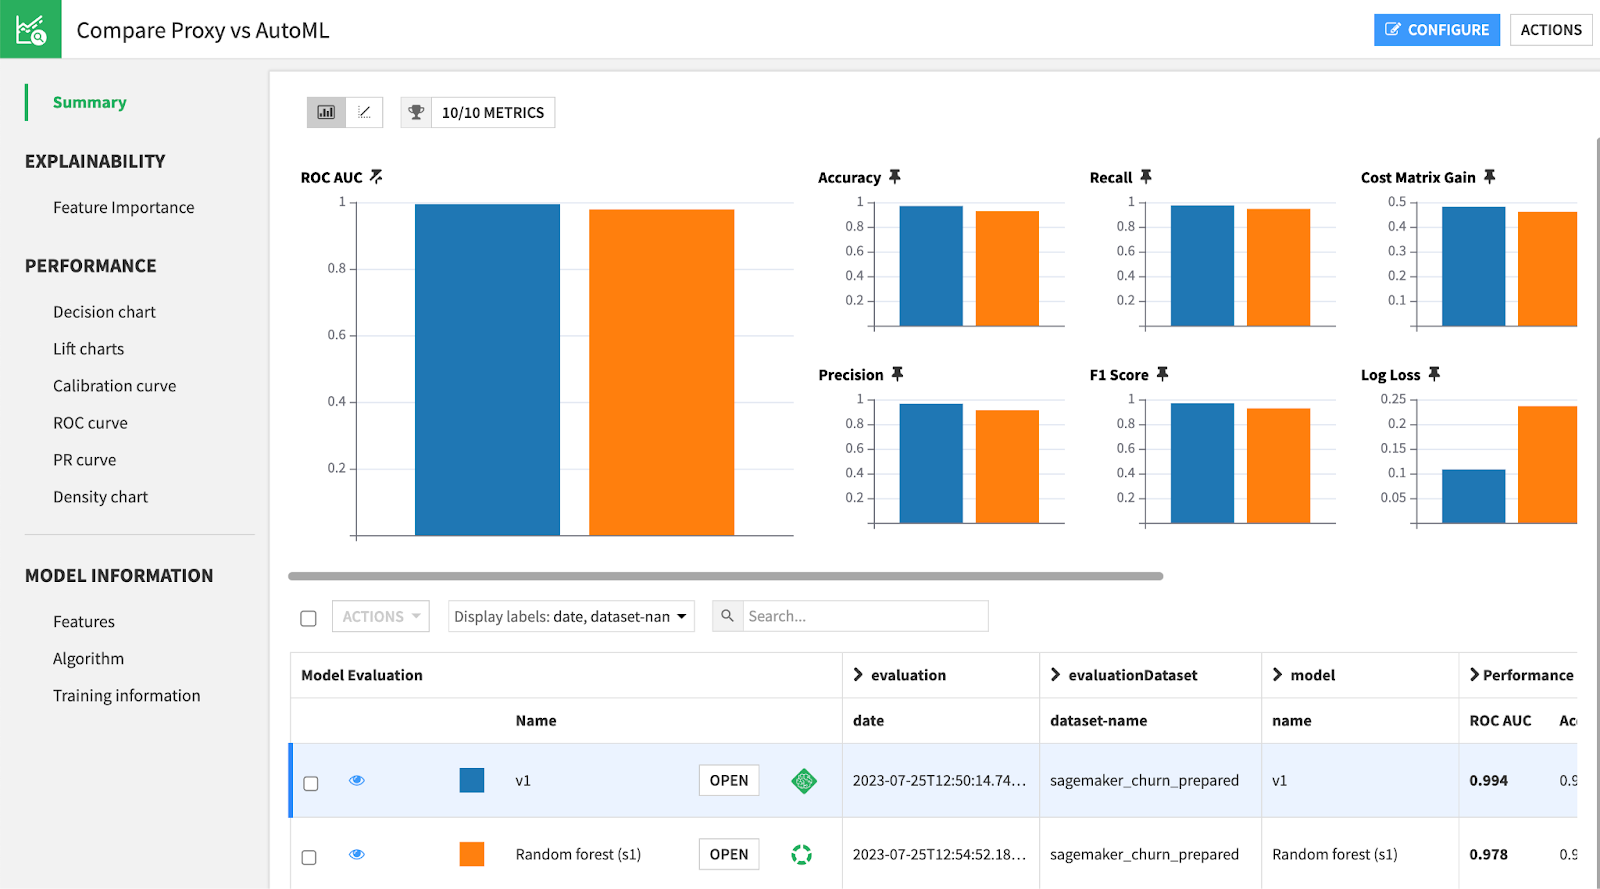Viewport: 1600px width, 889px height.
Task: Click the green model icon in v1 row
Action: click(x=803, y=781)
